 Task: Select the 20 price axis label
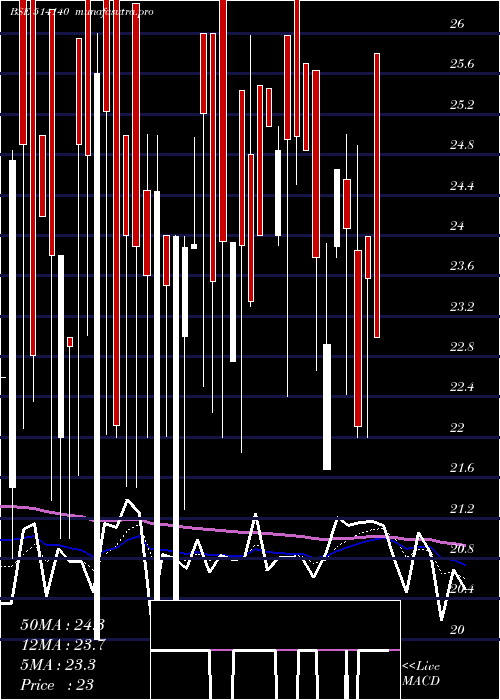pos(457,629)
